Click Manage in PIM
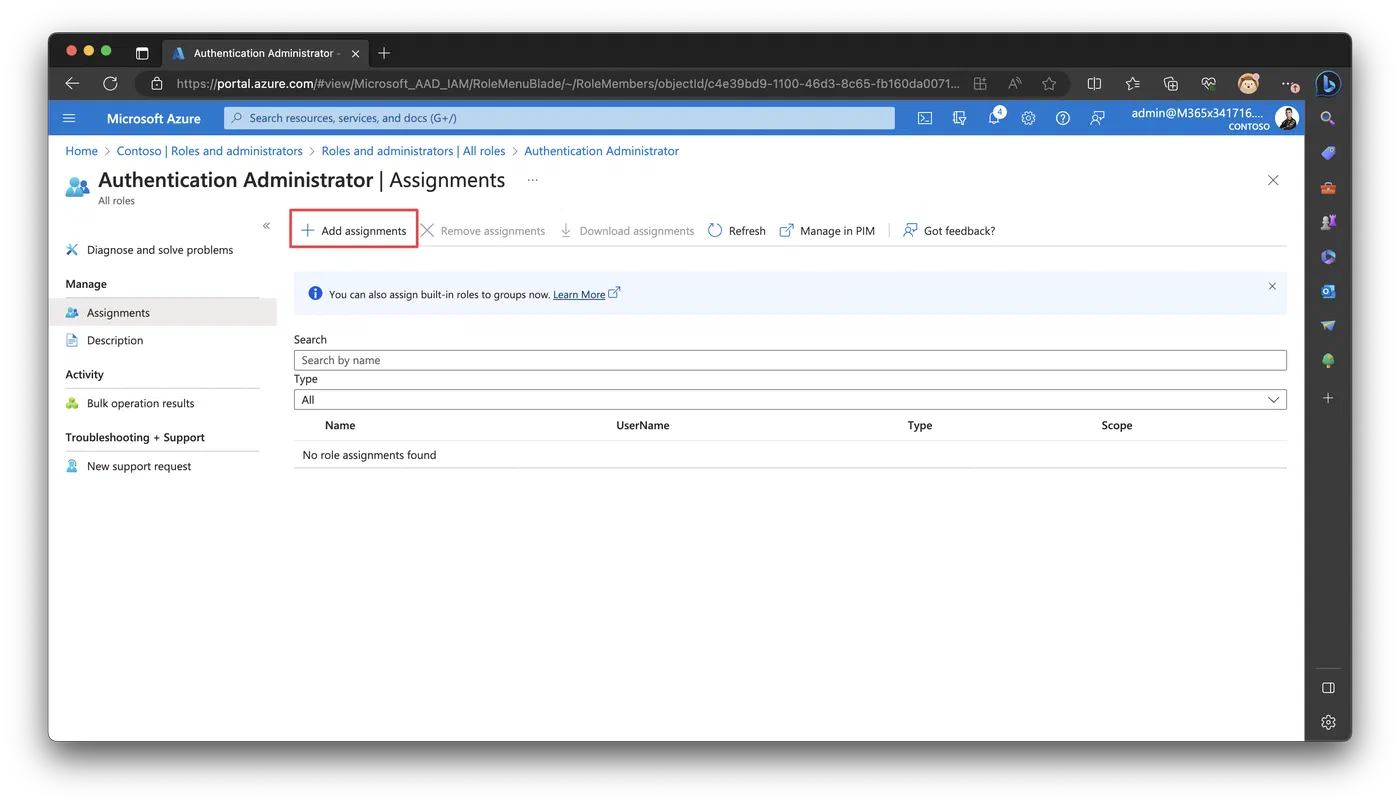Screen dimensions: 1400x805 point(827,231)
